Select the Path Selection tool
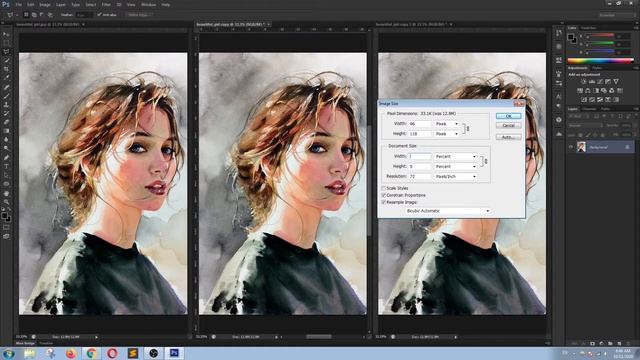The height and width of the screenshot is (360, 640). pos(6,175)
